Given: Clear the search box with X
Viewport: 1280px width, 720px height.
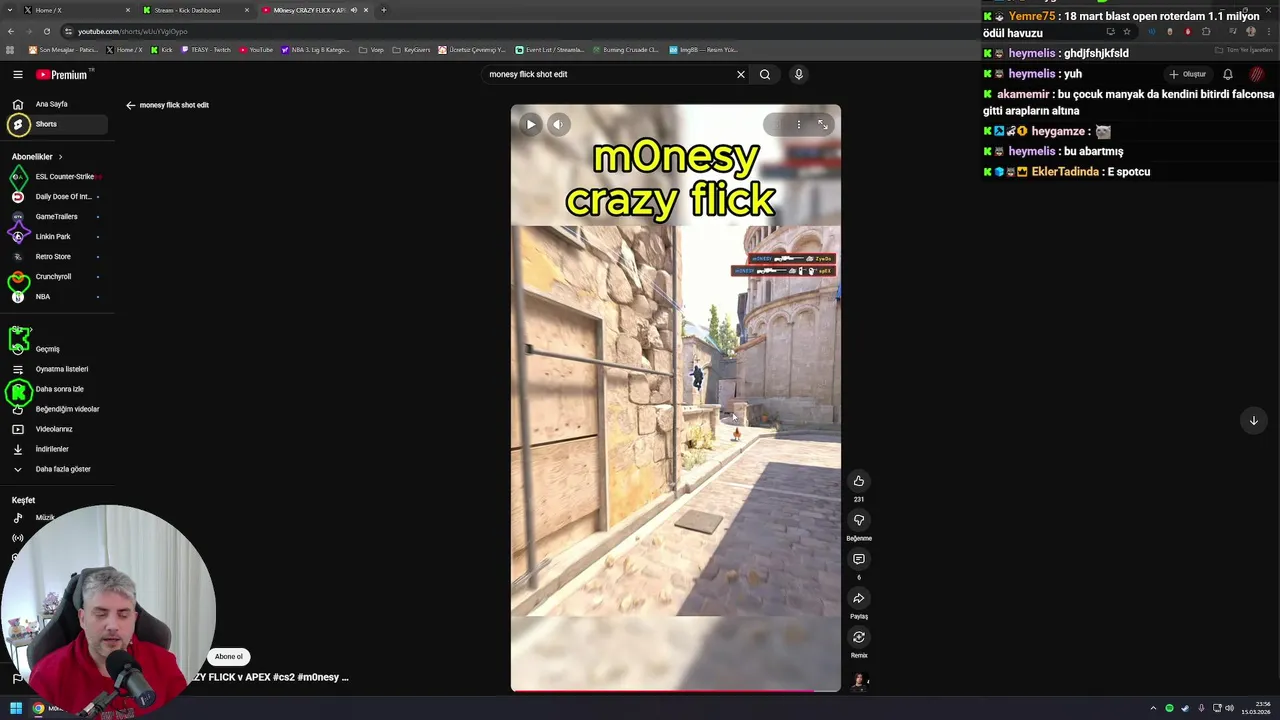Looking at the screenshot, I should [741, 74].
